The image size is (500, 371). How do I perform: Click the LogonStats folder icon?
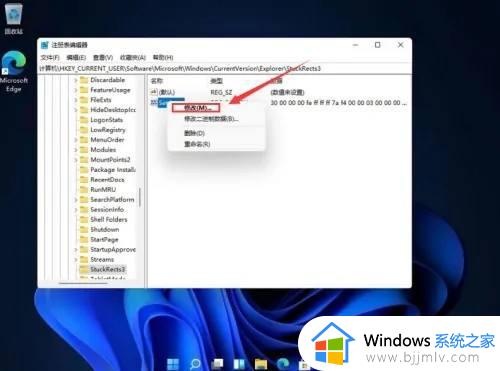pos(84,120)
